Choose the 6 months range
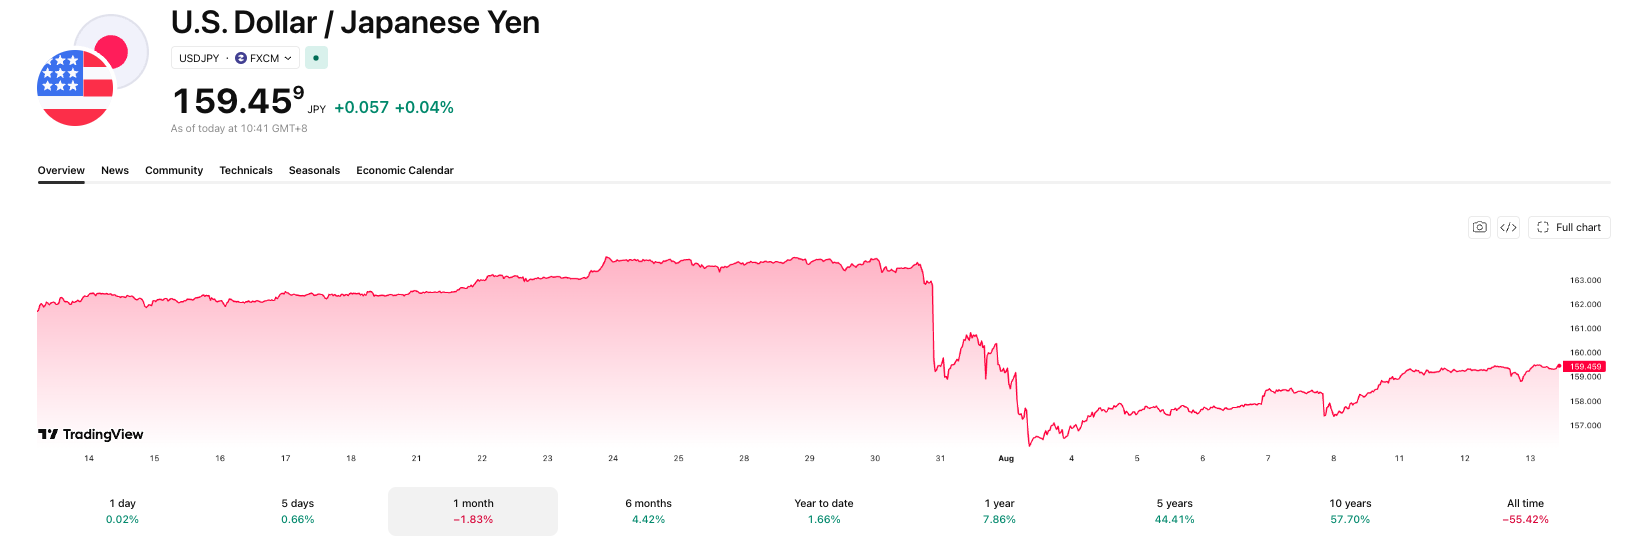Viewport: 1631px width, 558px height. (649, 511)
